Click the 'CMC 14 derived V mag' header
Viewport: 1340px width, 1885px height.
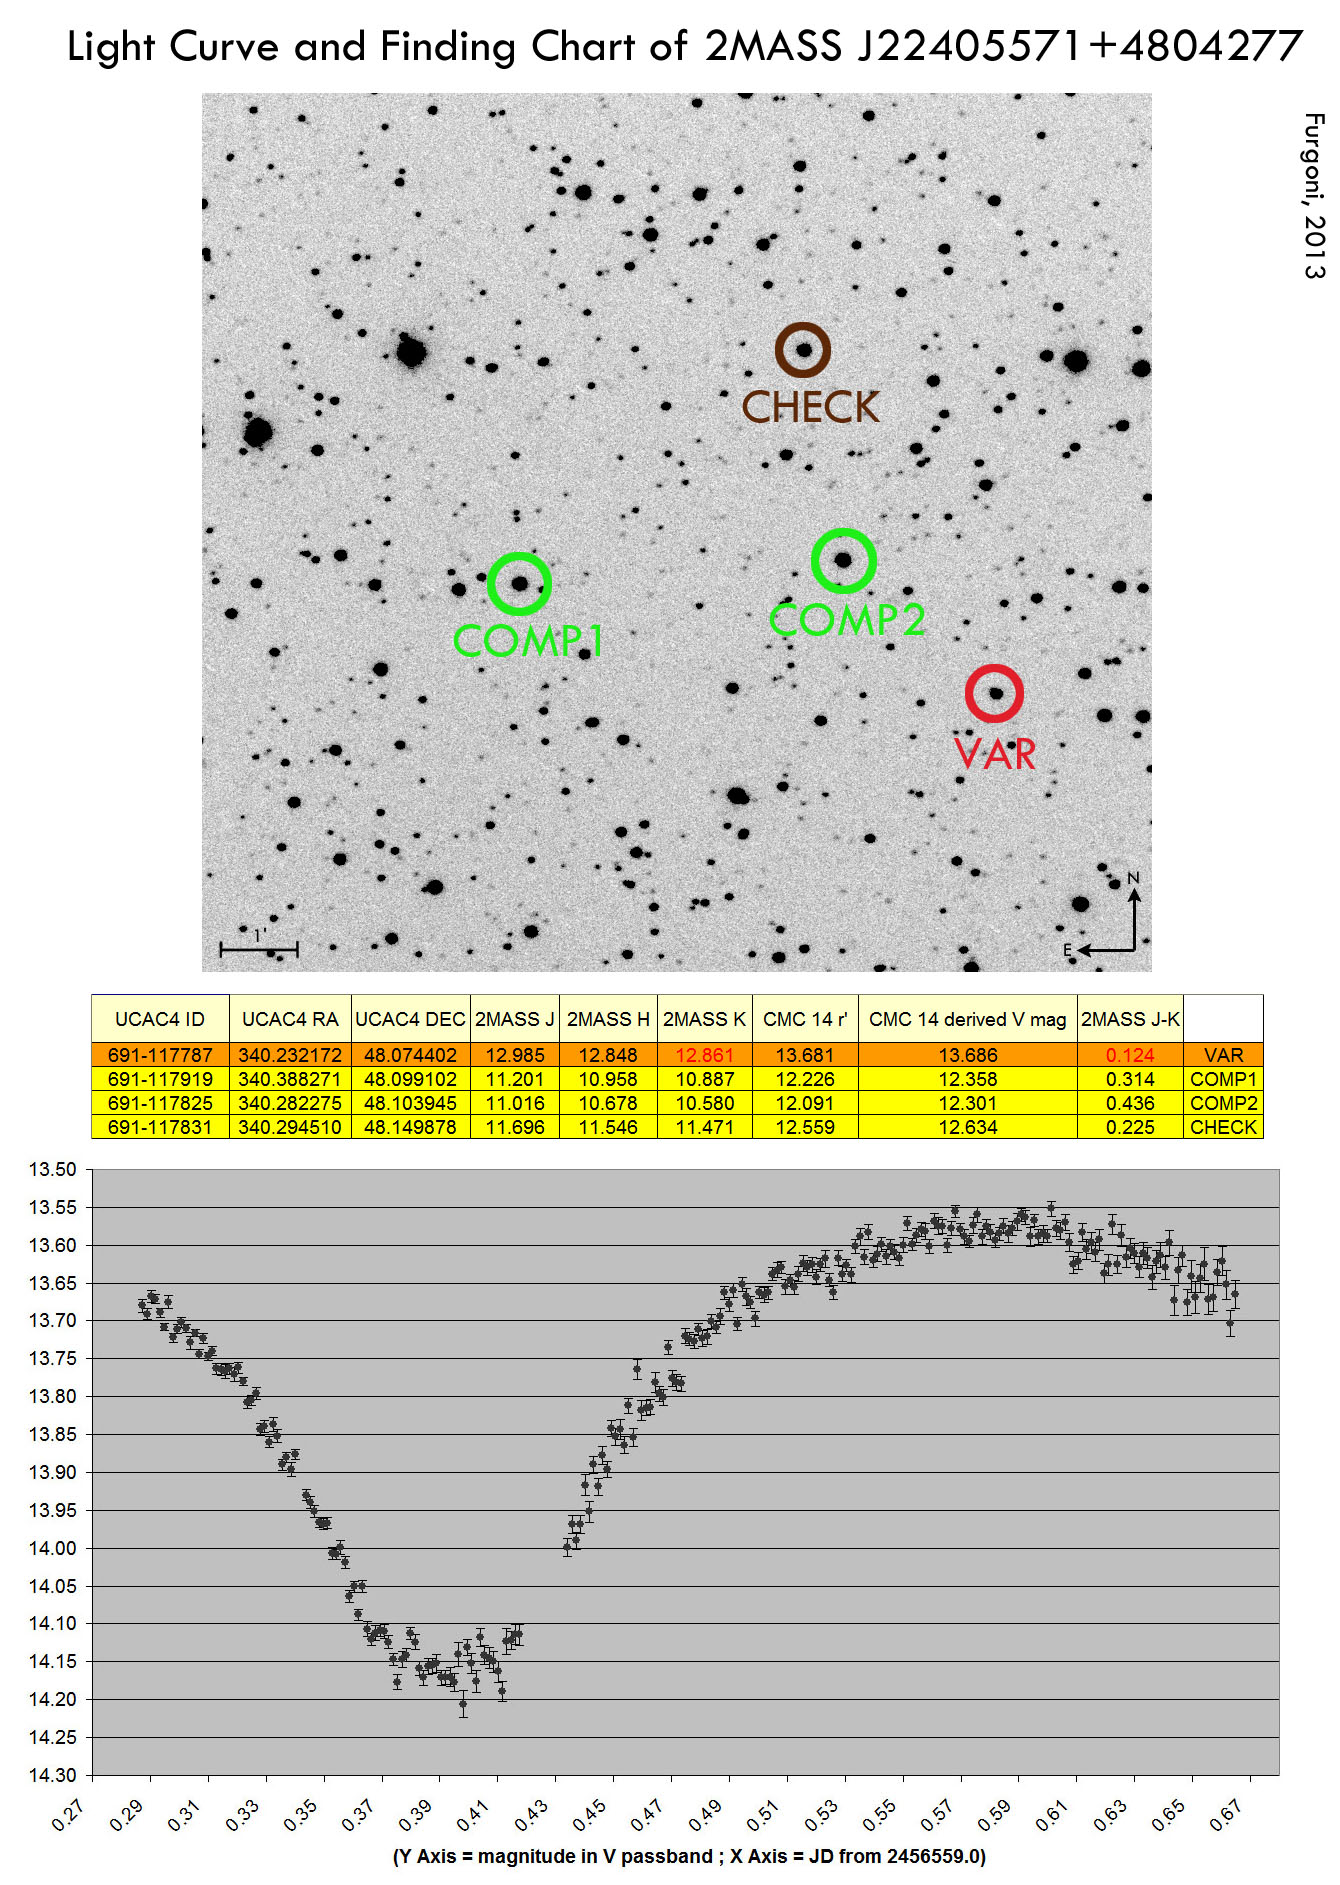coord(968,1019)
